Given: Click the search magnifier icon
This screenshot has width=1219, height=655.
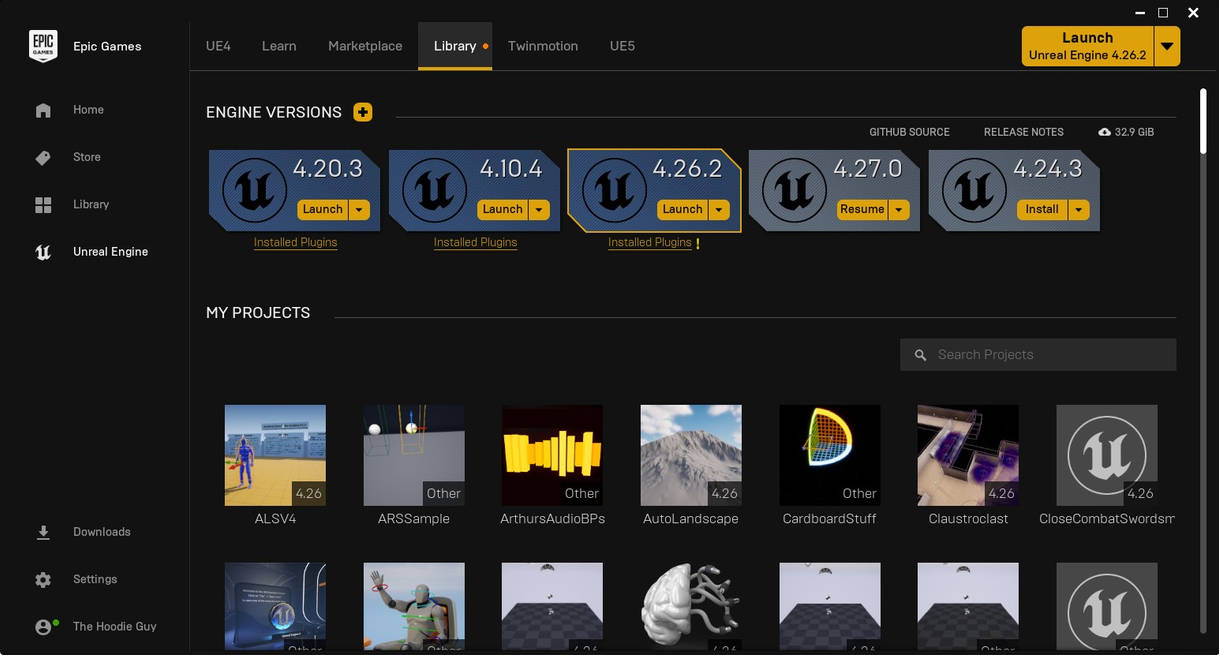Looking at the screenshot, I should point(920,355).
